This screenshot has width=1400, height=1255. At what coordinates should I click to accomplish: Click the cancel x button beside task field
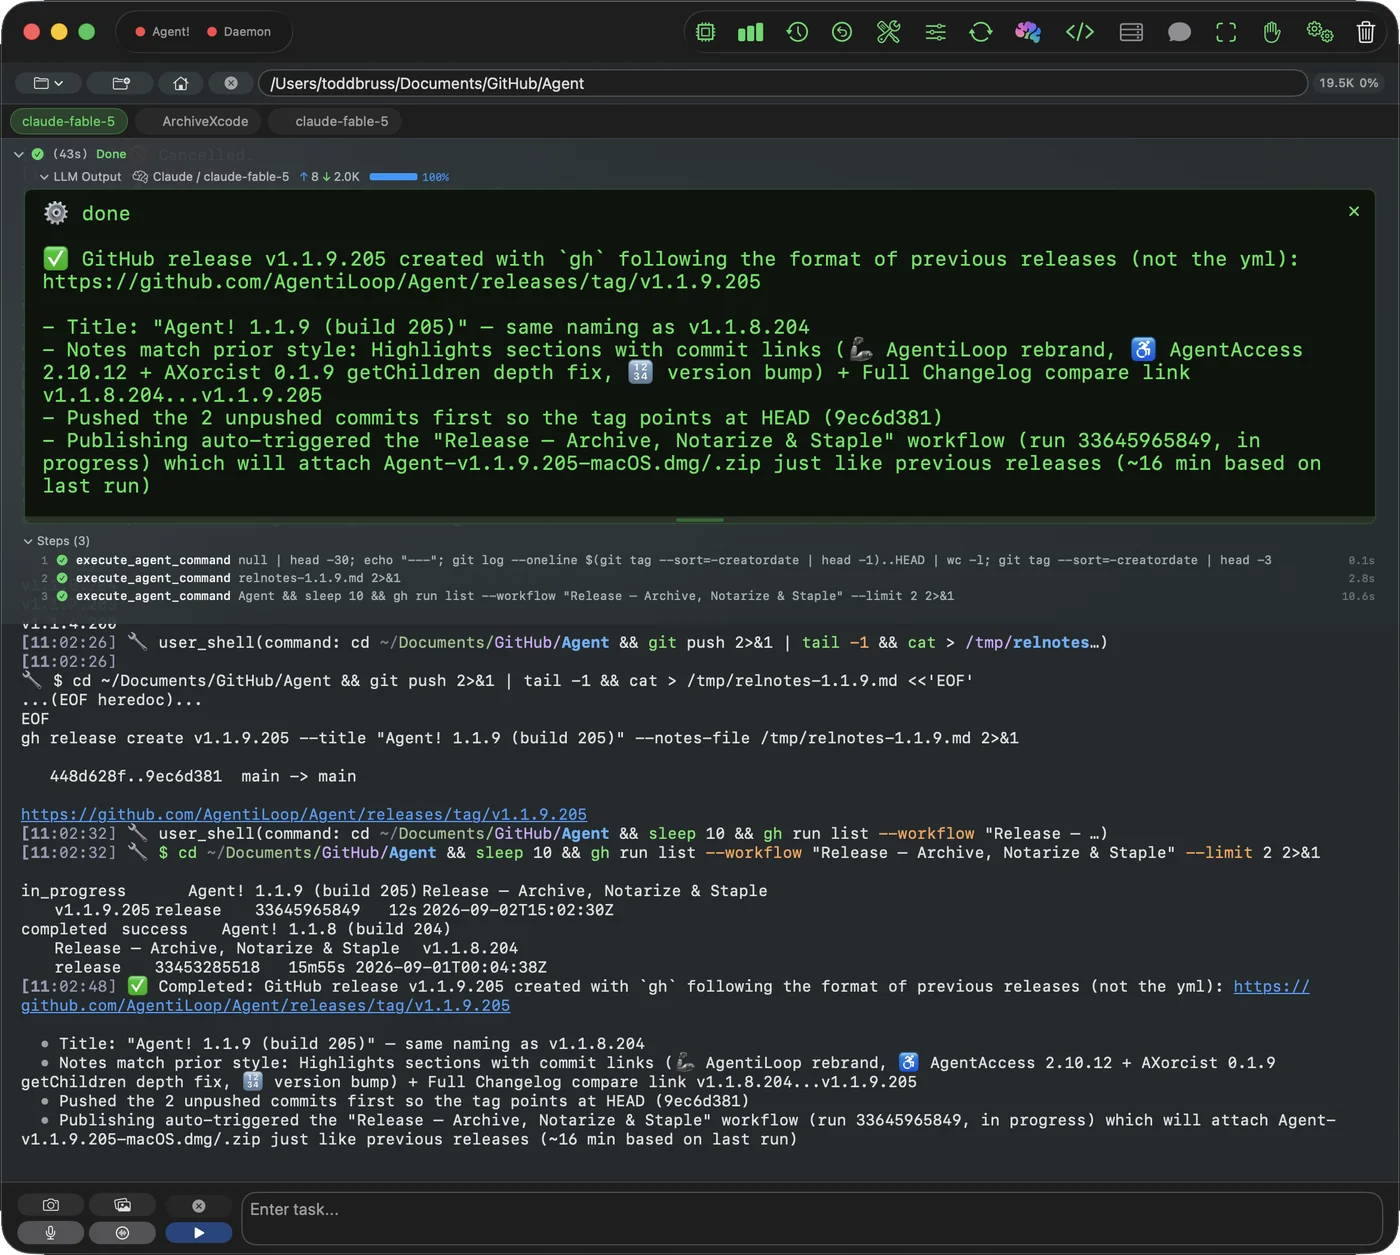[198, 1206]
